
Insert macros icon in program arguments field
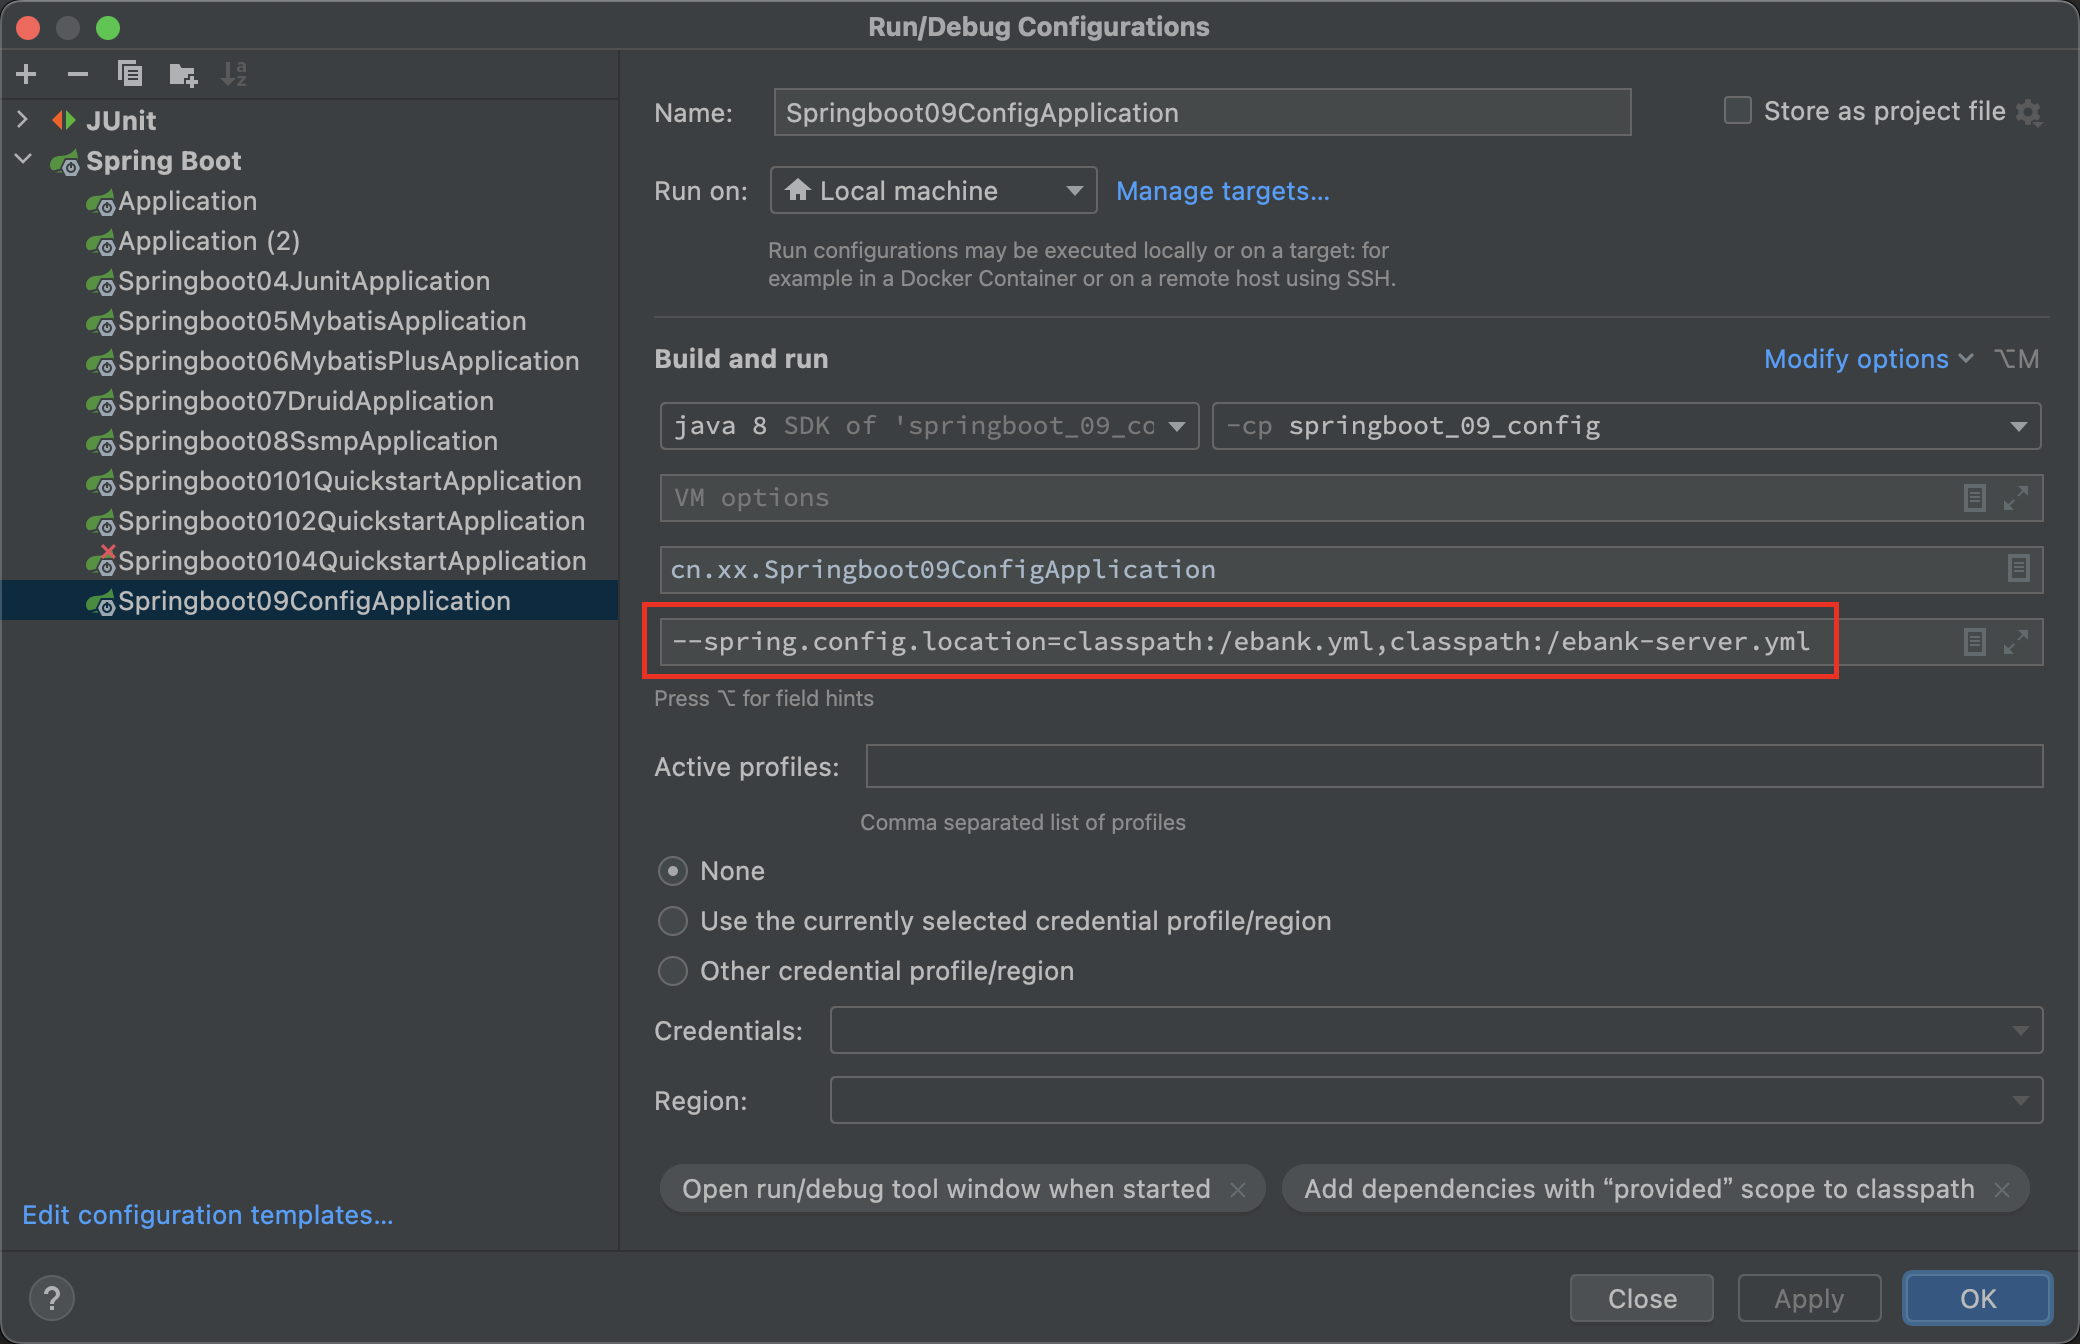point(1975,642)
